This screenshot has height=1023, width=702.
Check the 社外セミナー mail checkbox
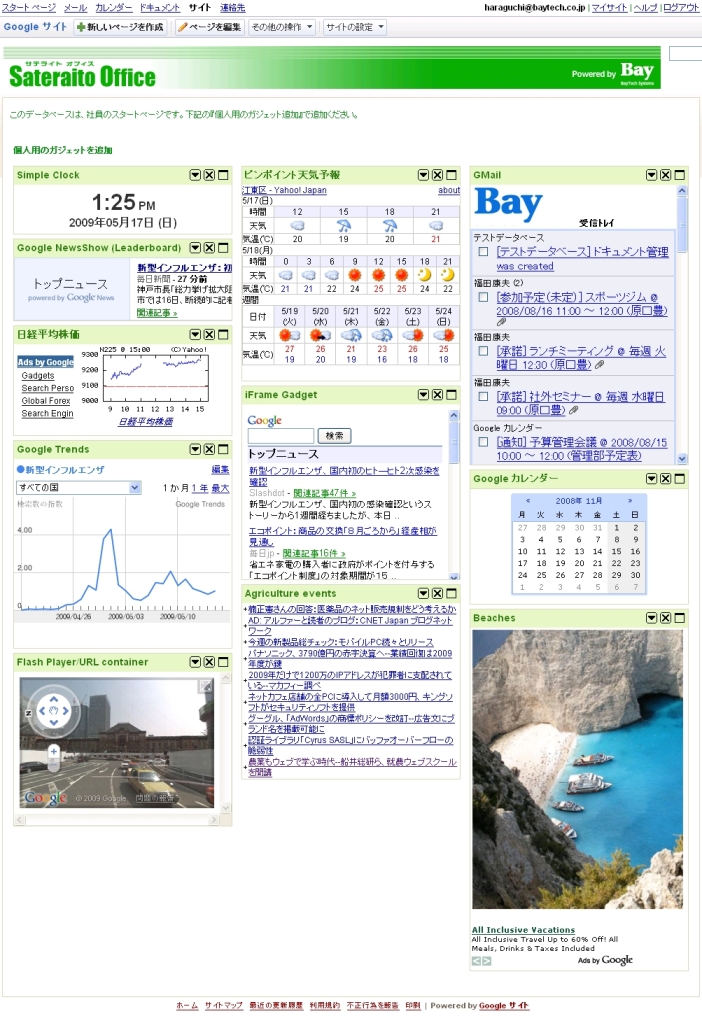483,397
